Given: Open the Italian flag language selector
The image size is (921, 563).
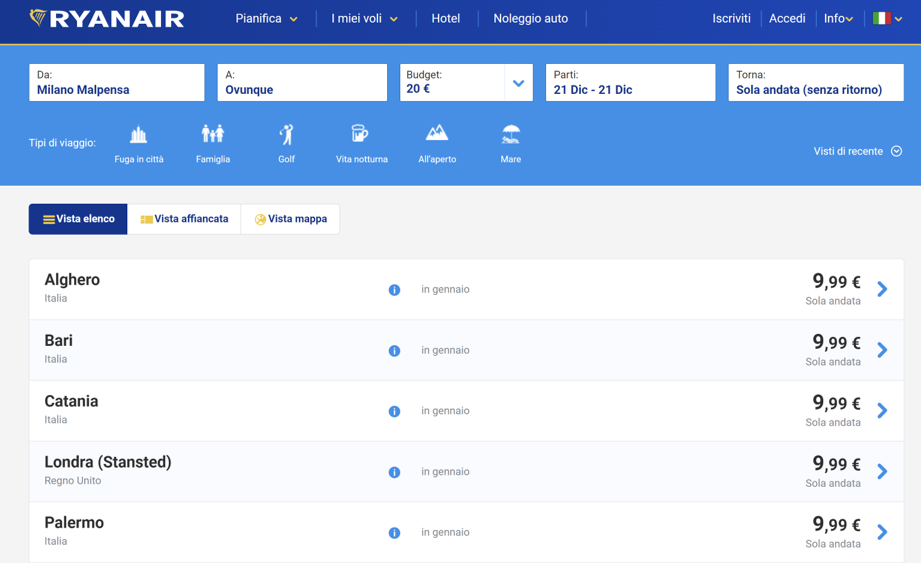Looking at the screenshot, I should point(886,19).
